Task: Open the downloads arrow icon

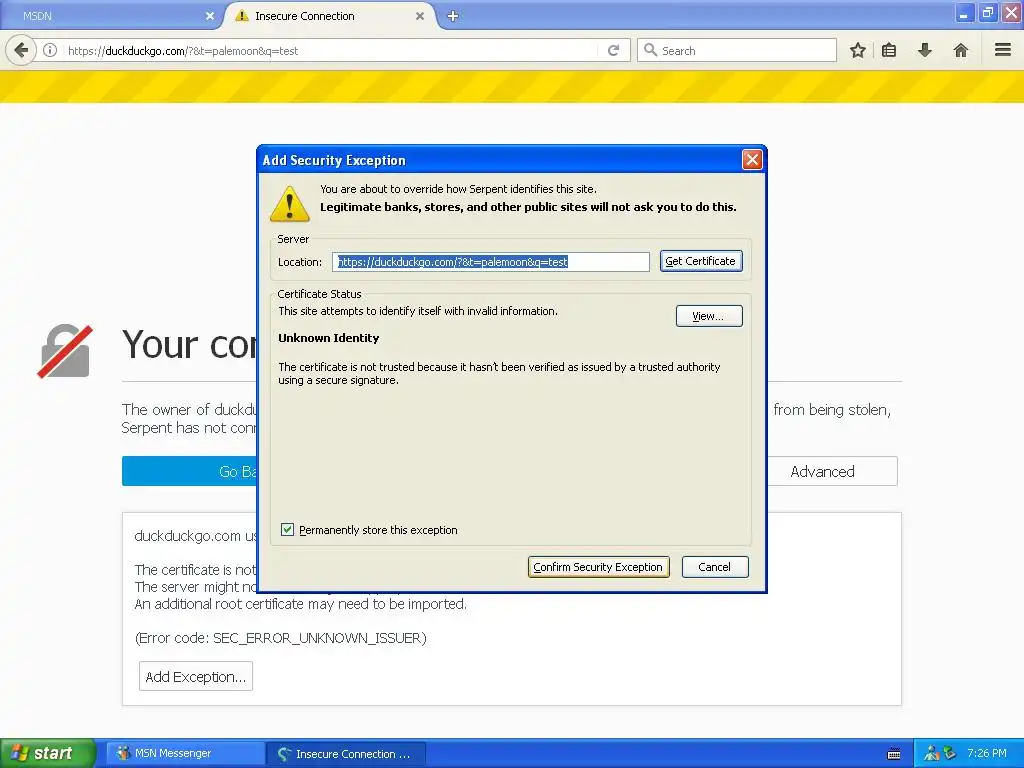Action: click(925, 50)
